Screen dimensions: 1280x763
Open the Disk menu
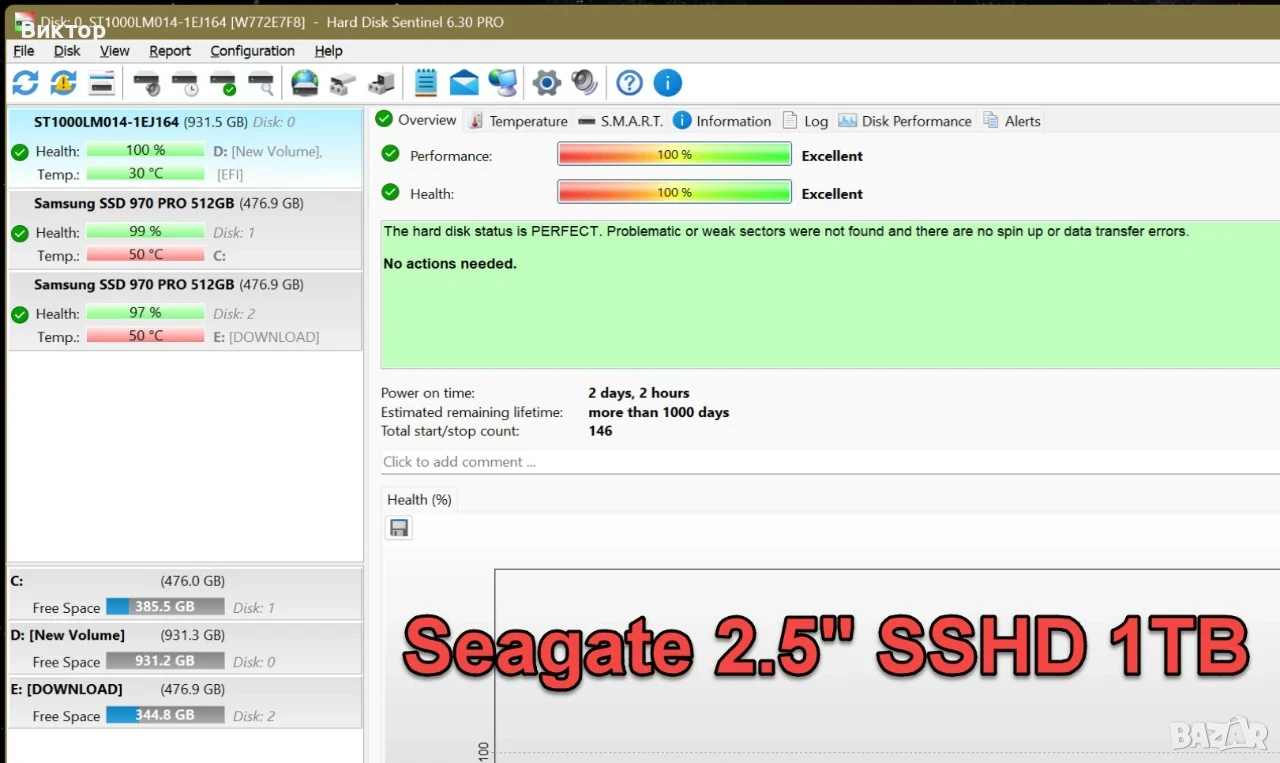click(67, 51)
